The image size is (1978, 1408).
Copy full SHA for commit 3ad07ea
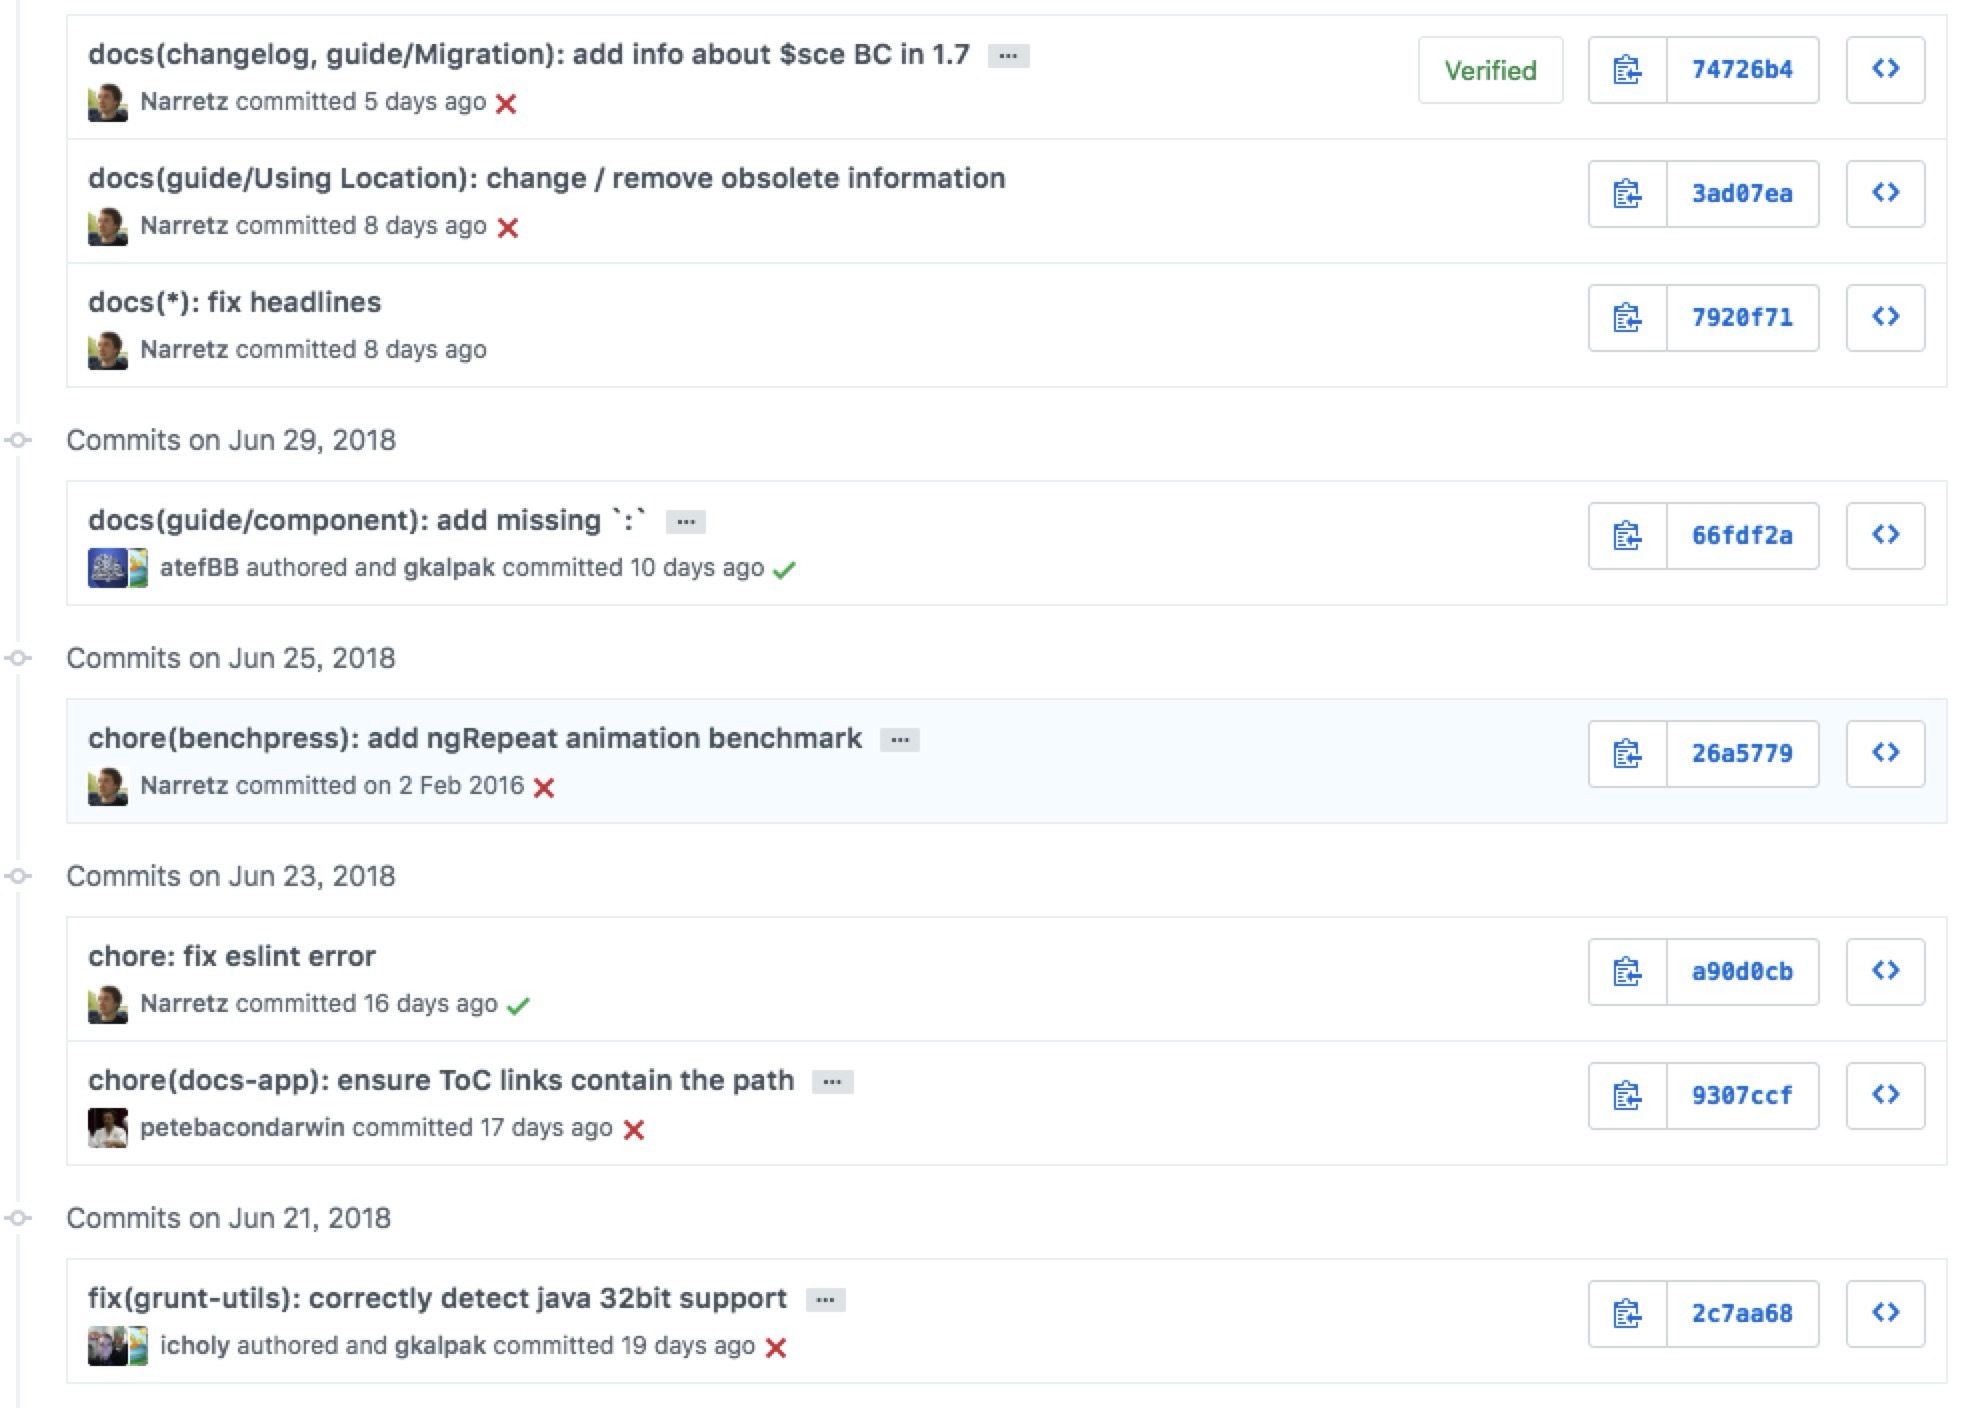click(1627, 194)
